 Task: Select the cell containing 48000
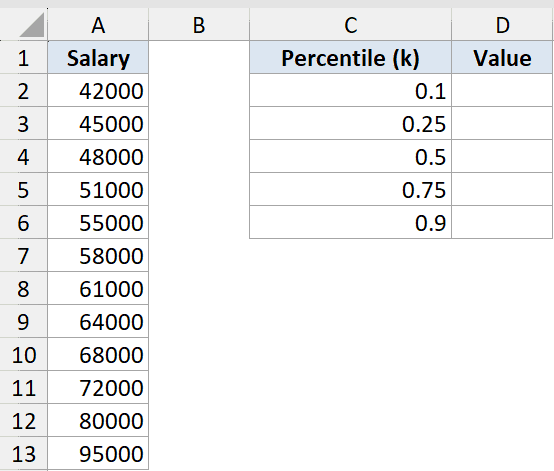tap(98, 157)
